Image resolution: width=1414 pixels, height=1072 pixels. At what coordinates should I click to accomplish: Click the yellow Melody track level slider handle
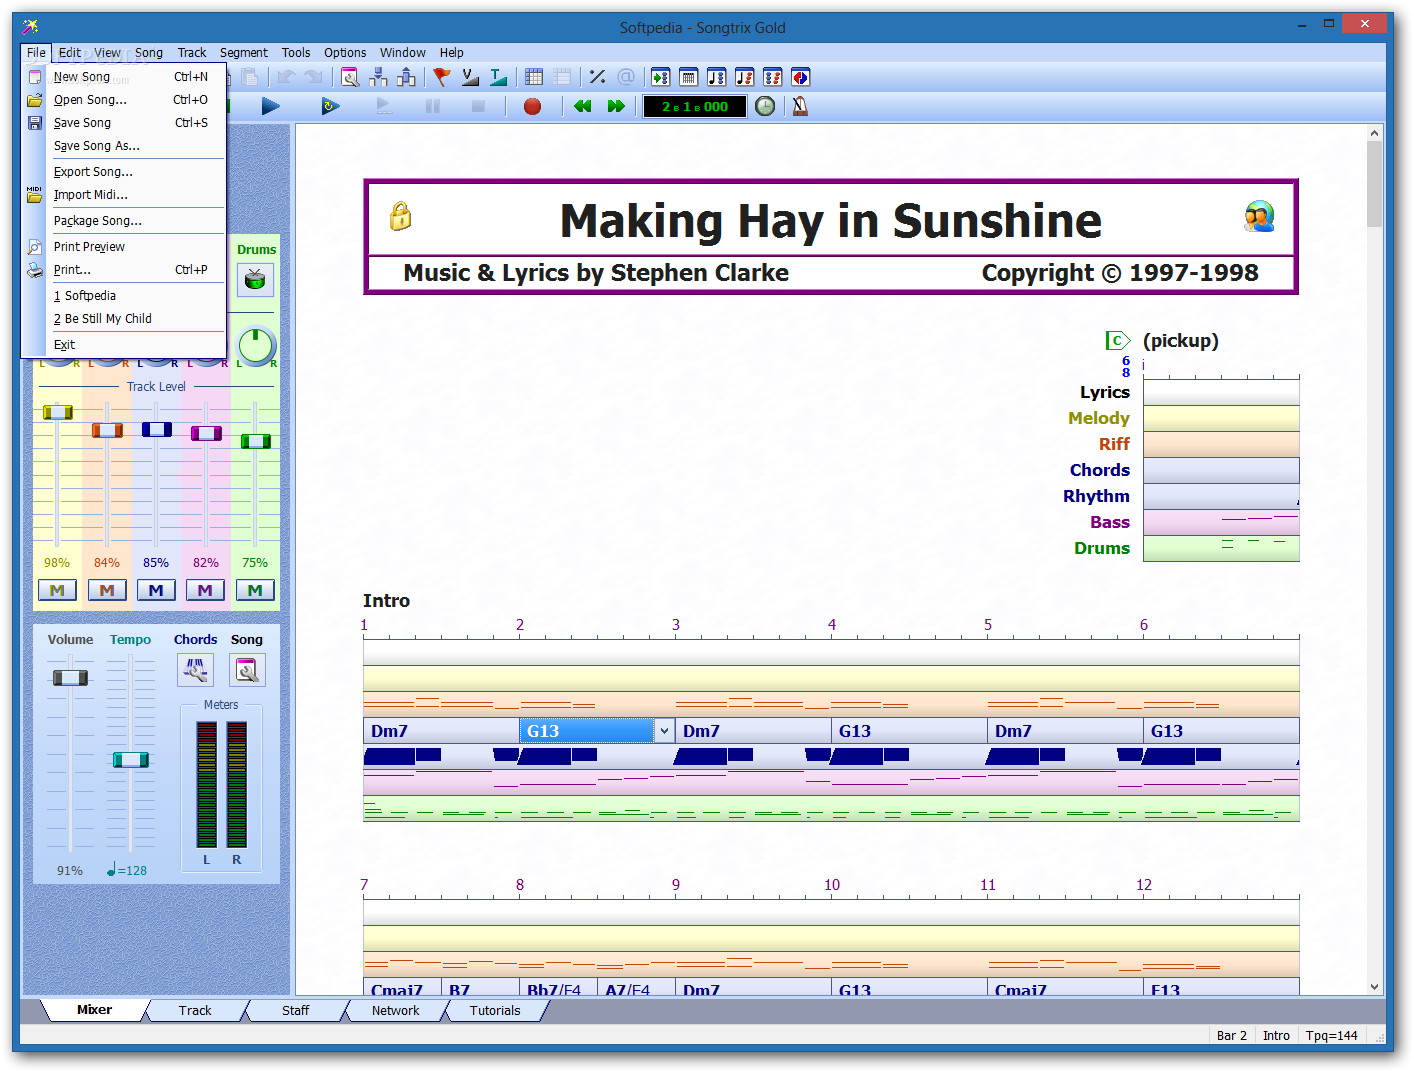57,412
